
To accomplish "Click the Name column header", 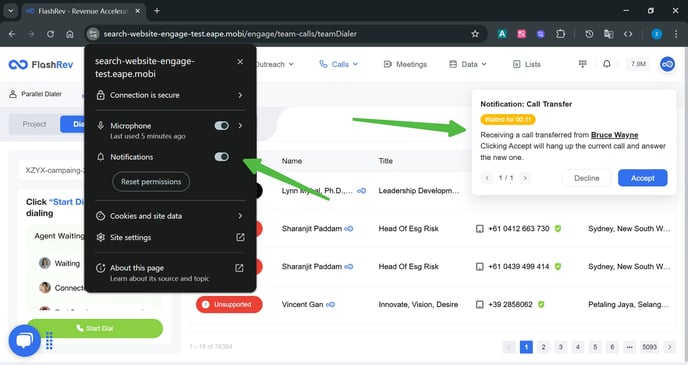I will [x=292, y=161].
